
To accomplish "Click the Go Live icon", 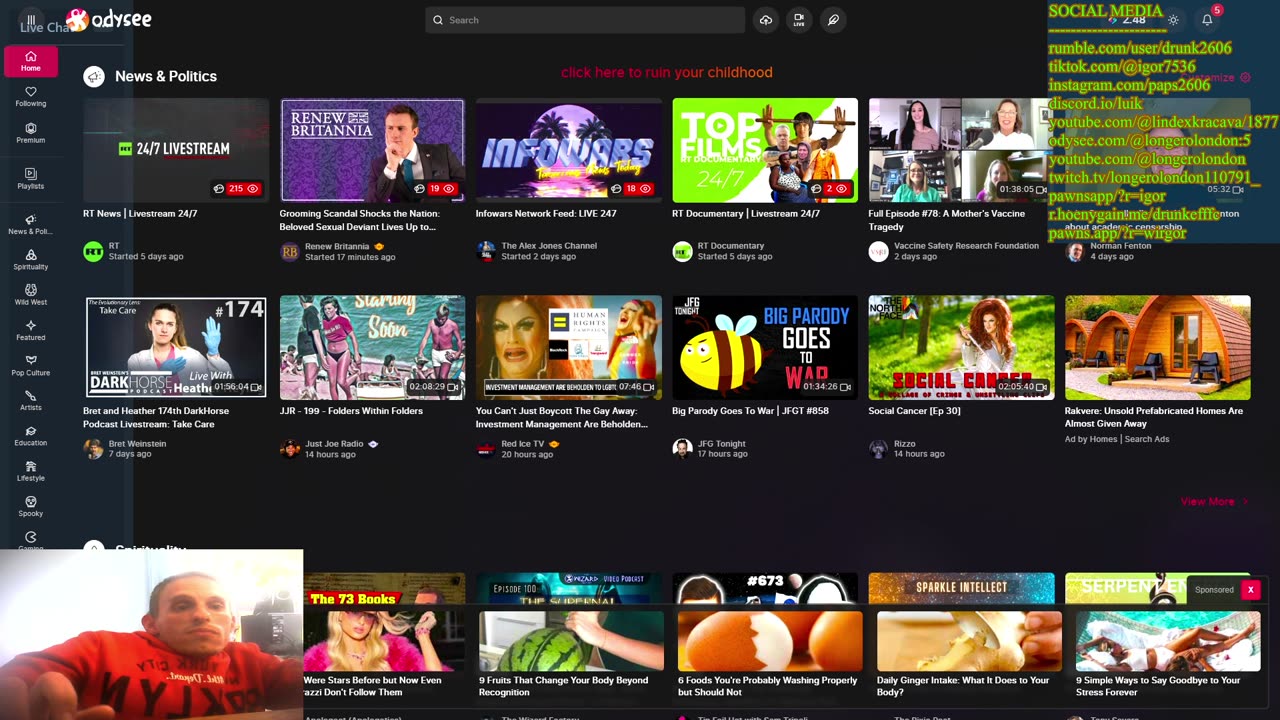I will pos(799,20).
